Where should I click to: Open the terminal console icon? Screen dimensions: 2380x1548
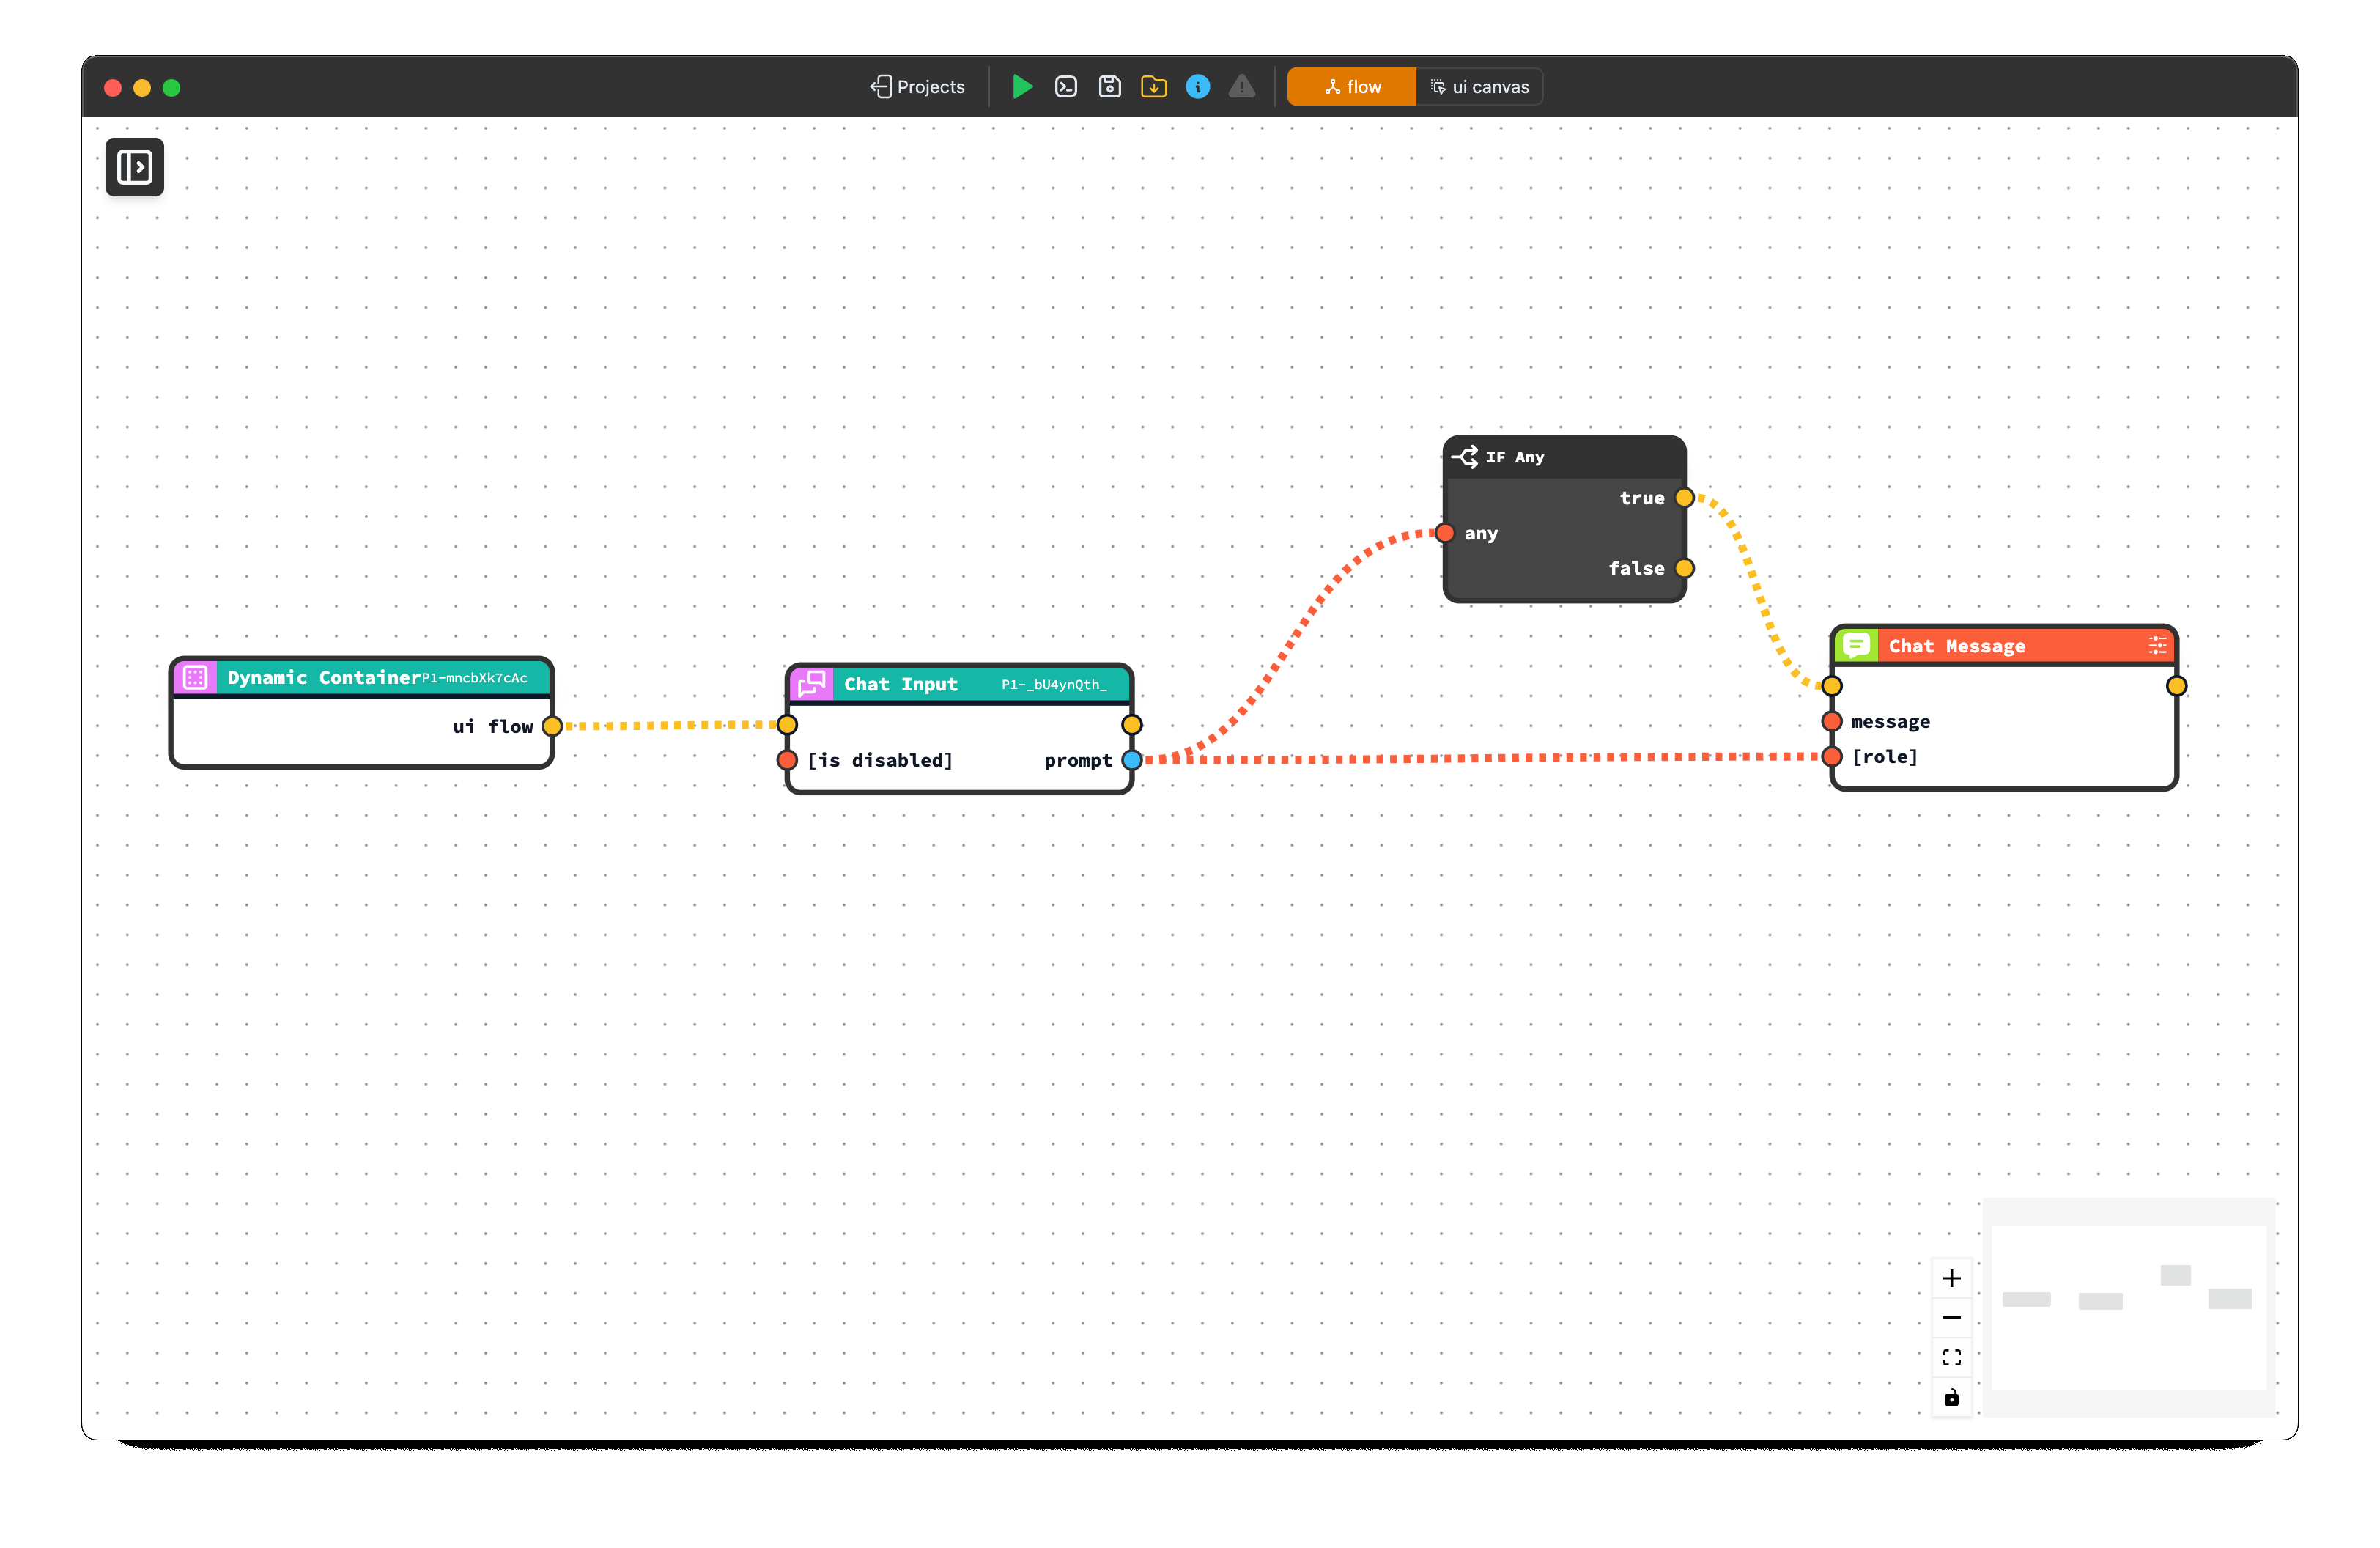[x=1066, y=87]
